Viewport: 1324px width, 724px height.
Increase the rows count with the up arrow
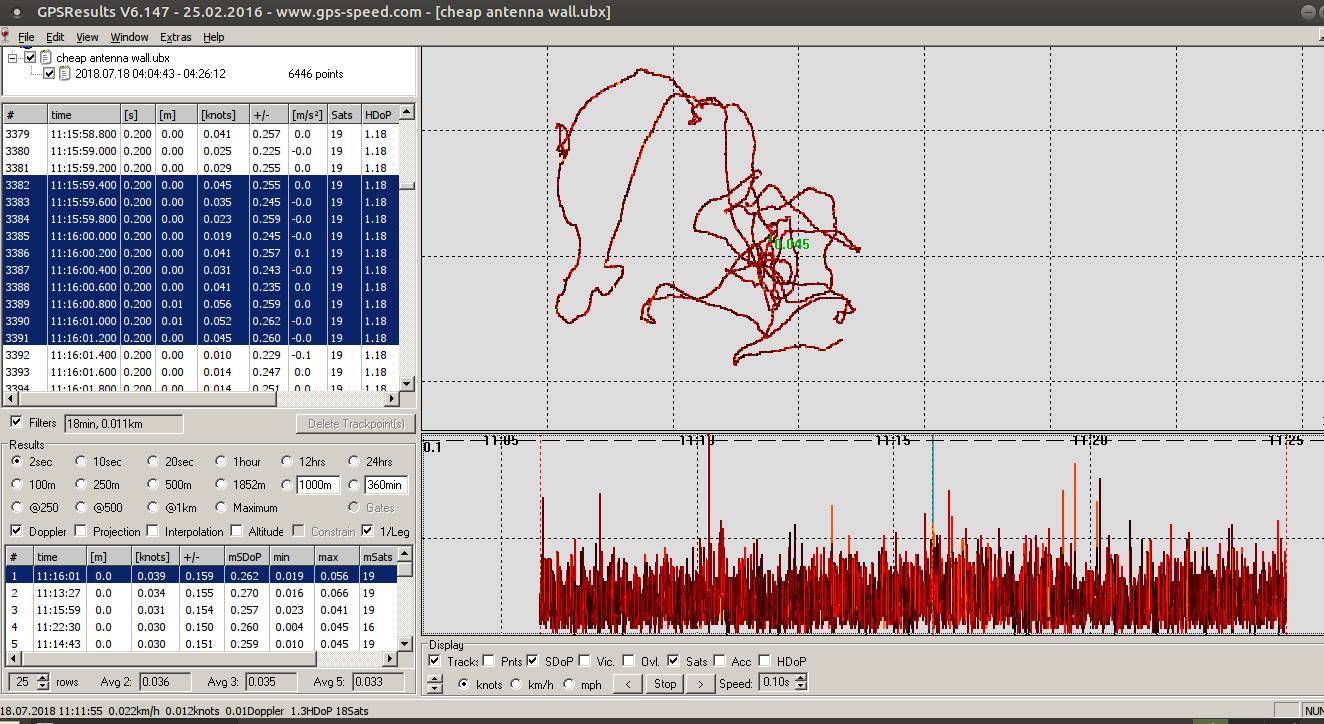coord(42,677)
